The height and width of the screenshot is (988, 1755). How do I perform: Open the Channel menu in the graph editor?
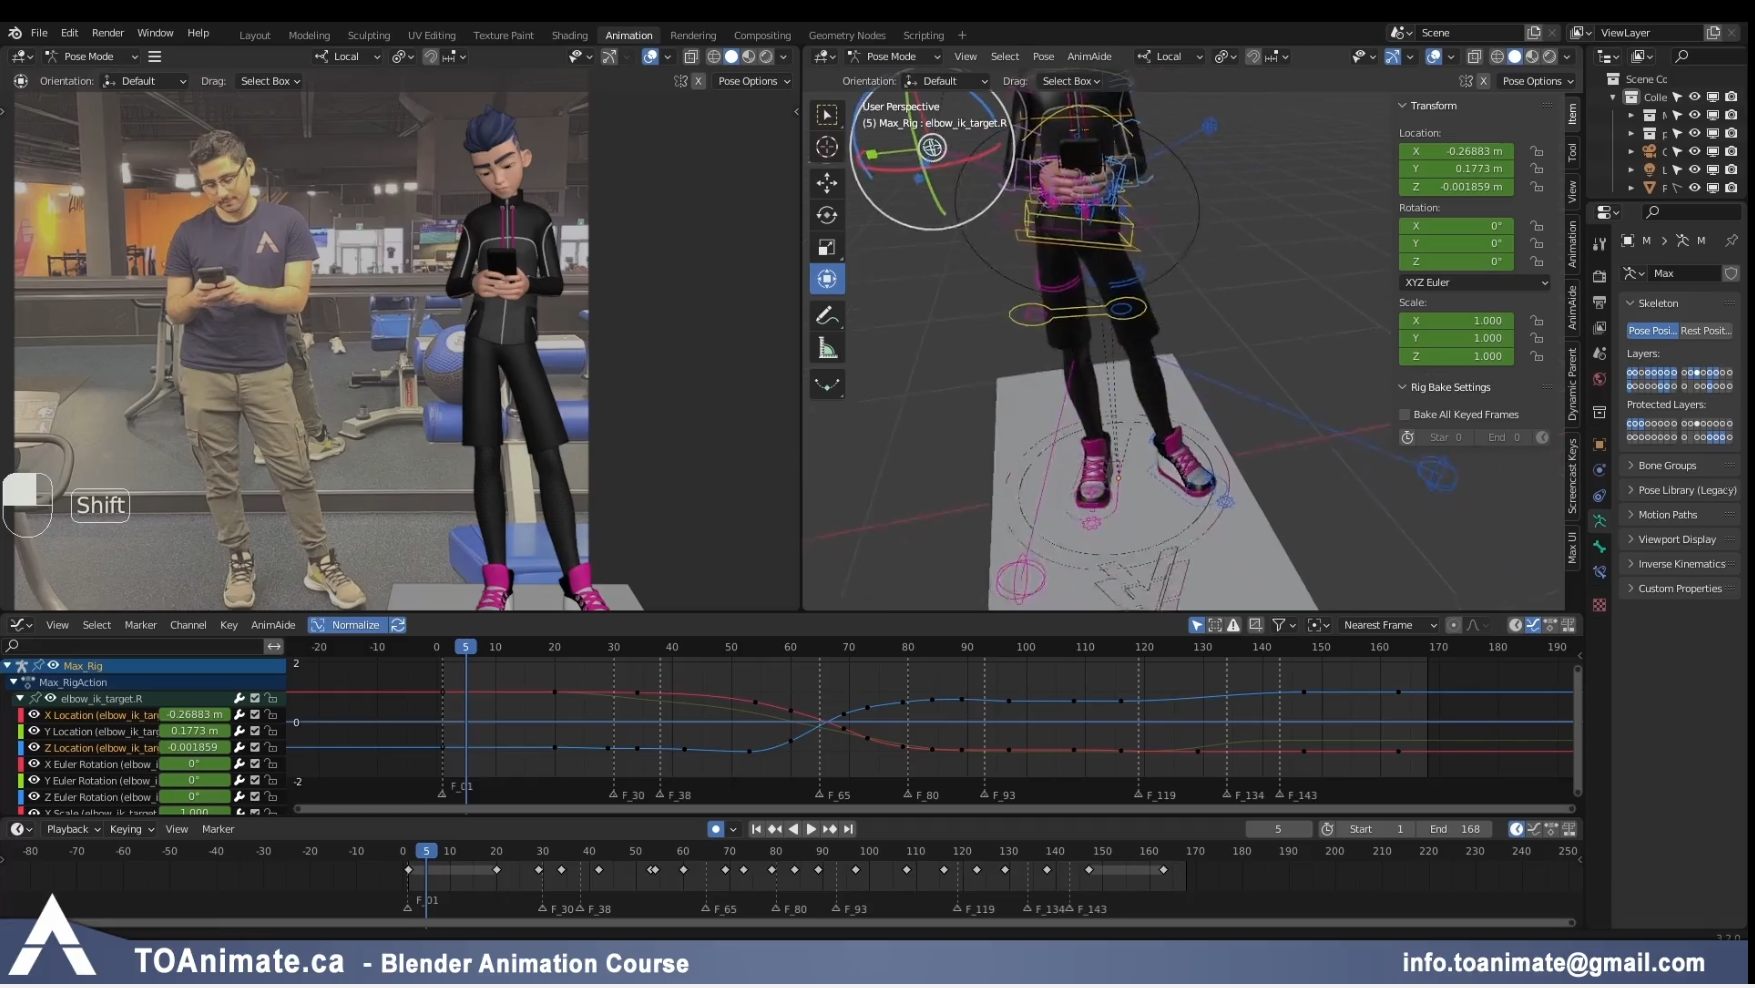tap(188, 625)
